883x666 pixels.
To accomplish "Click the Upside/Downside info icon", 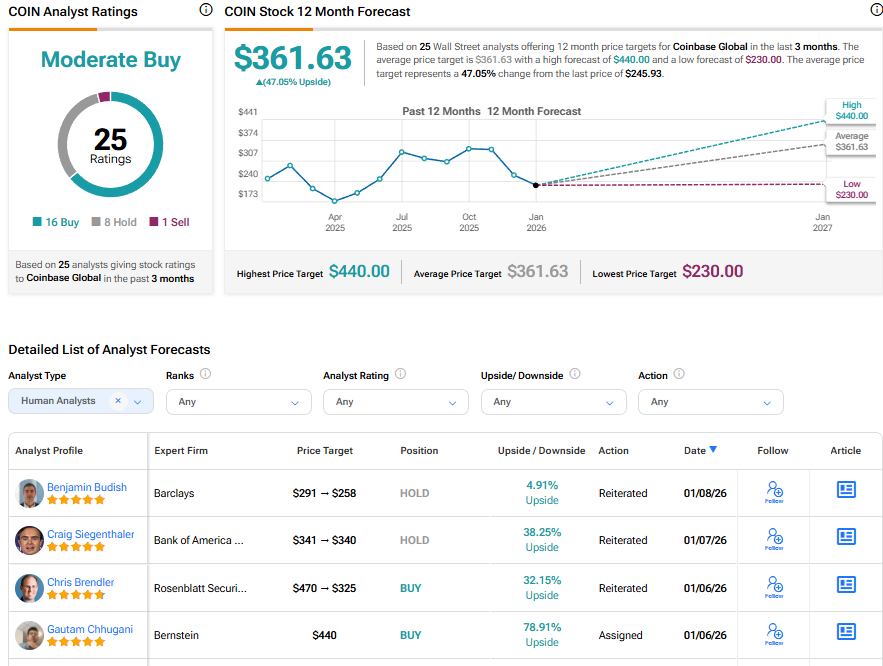I will pyautogui.click(x=574, y=374).
